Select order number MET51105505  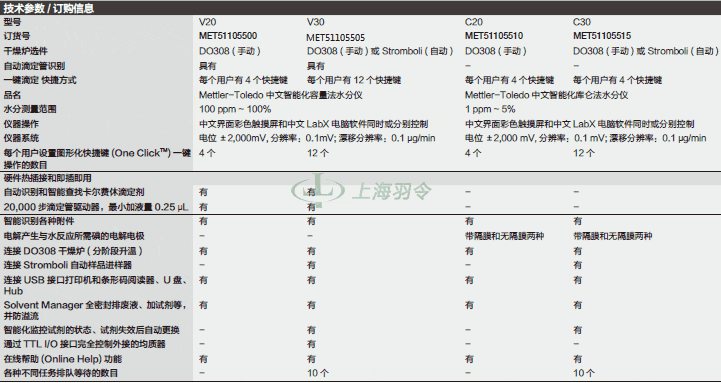(x=336, y=37)
